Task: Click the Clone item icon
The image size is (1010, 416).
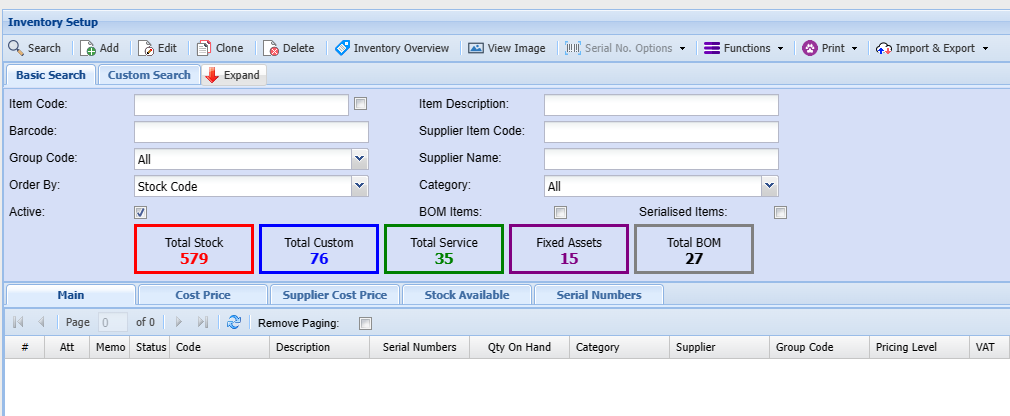Action: 204,48
